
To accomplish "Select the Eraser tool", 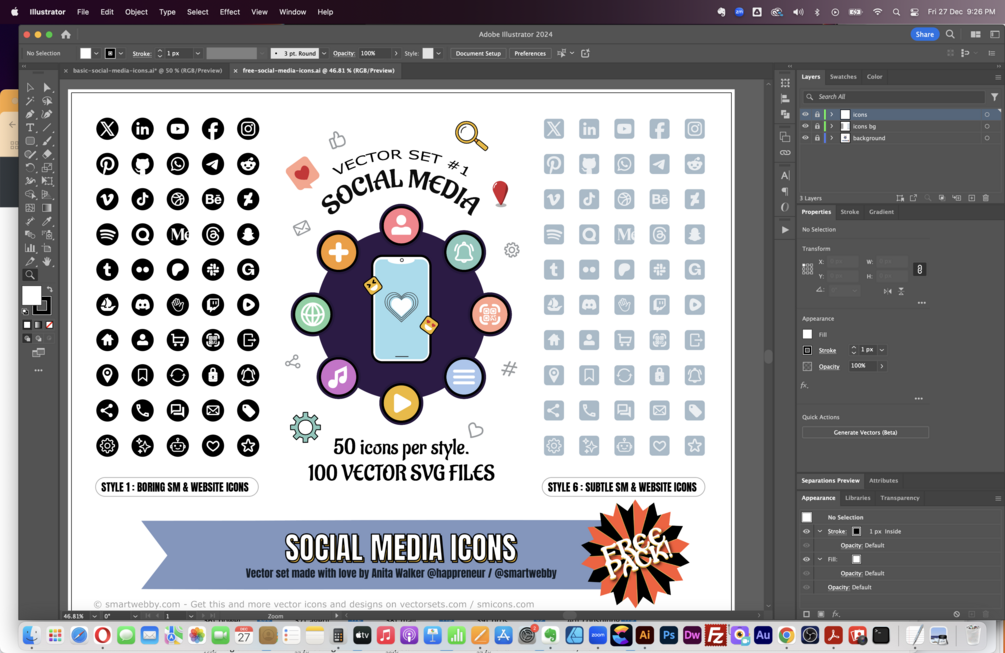I will [47, 154].
